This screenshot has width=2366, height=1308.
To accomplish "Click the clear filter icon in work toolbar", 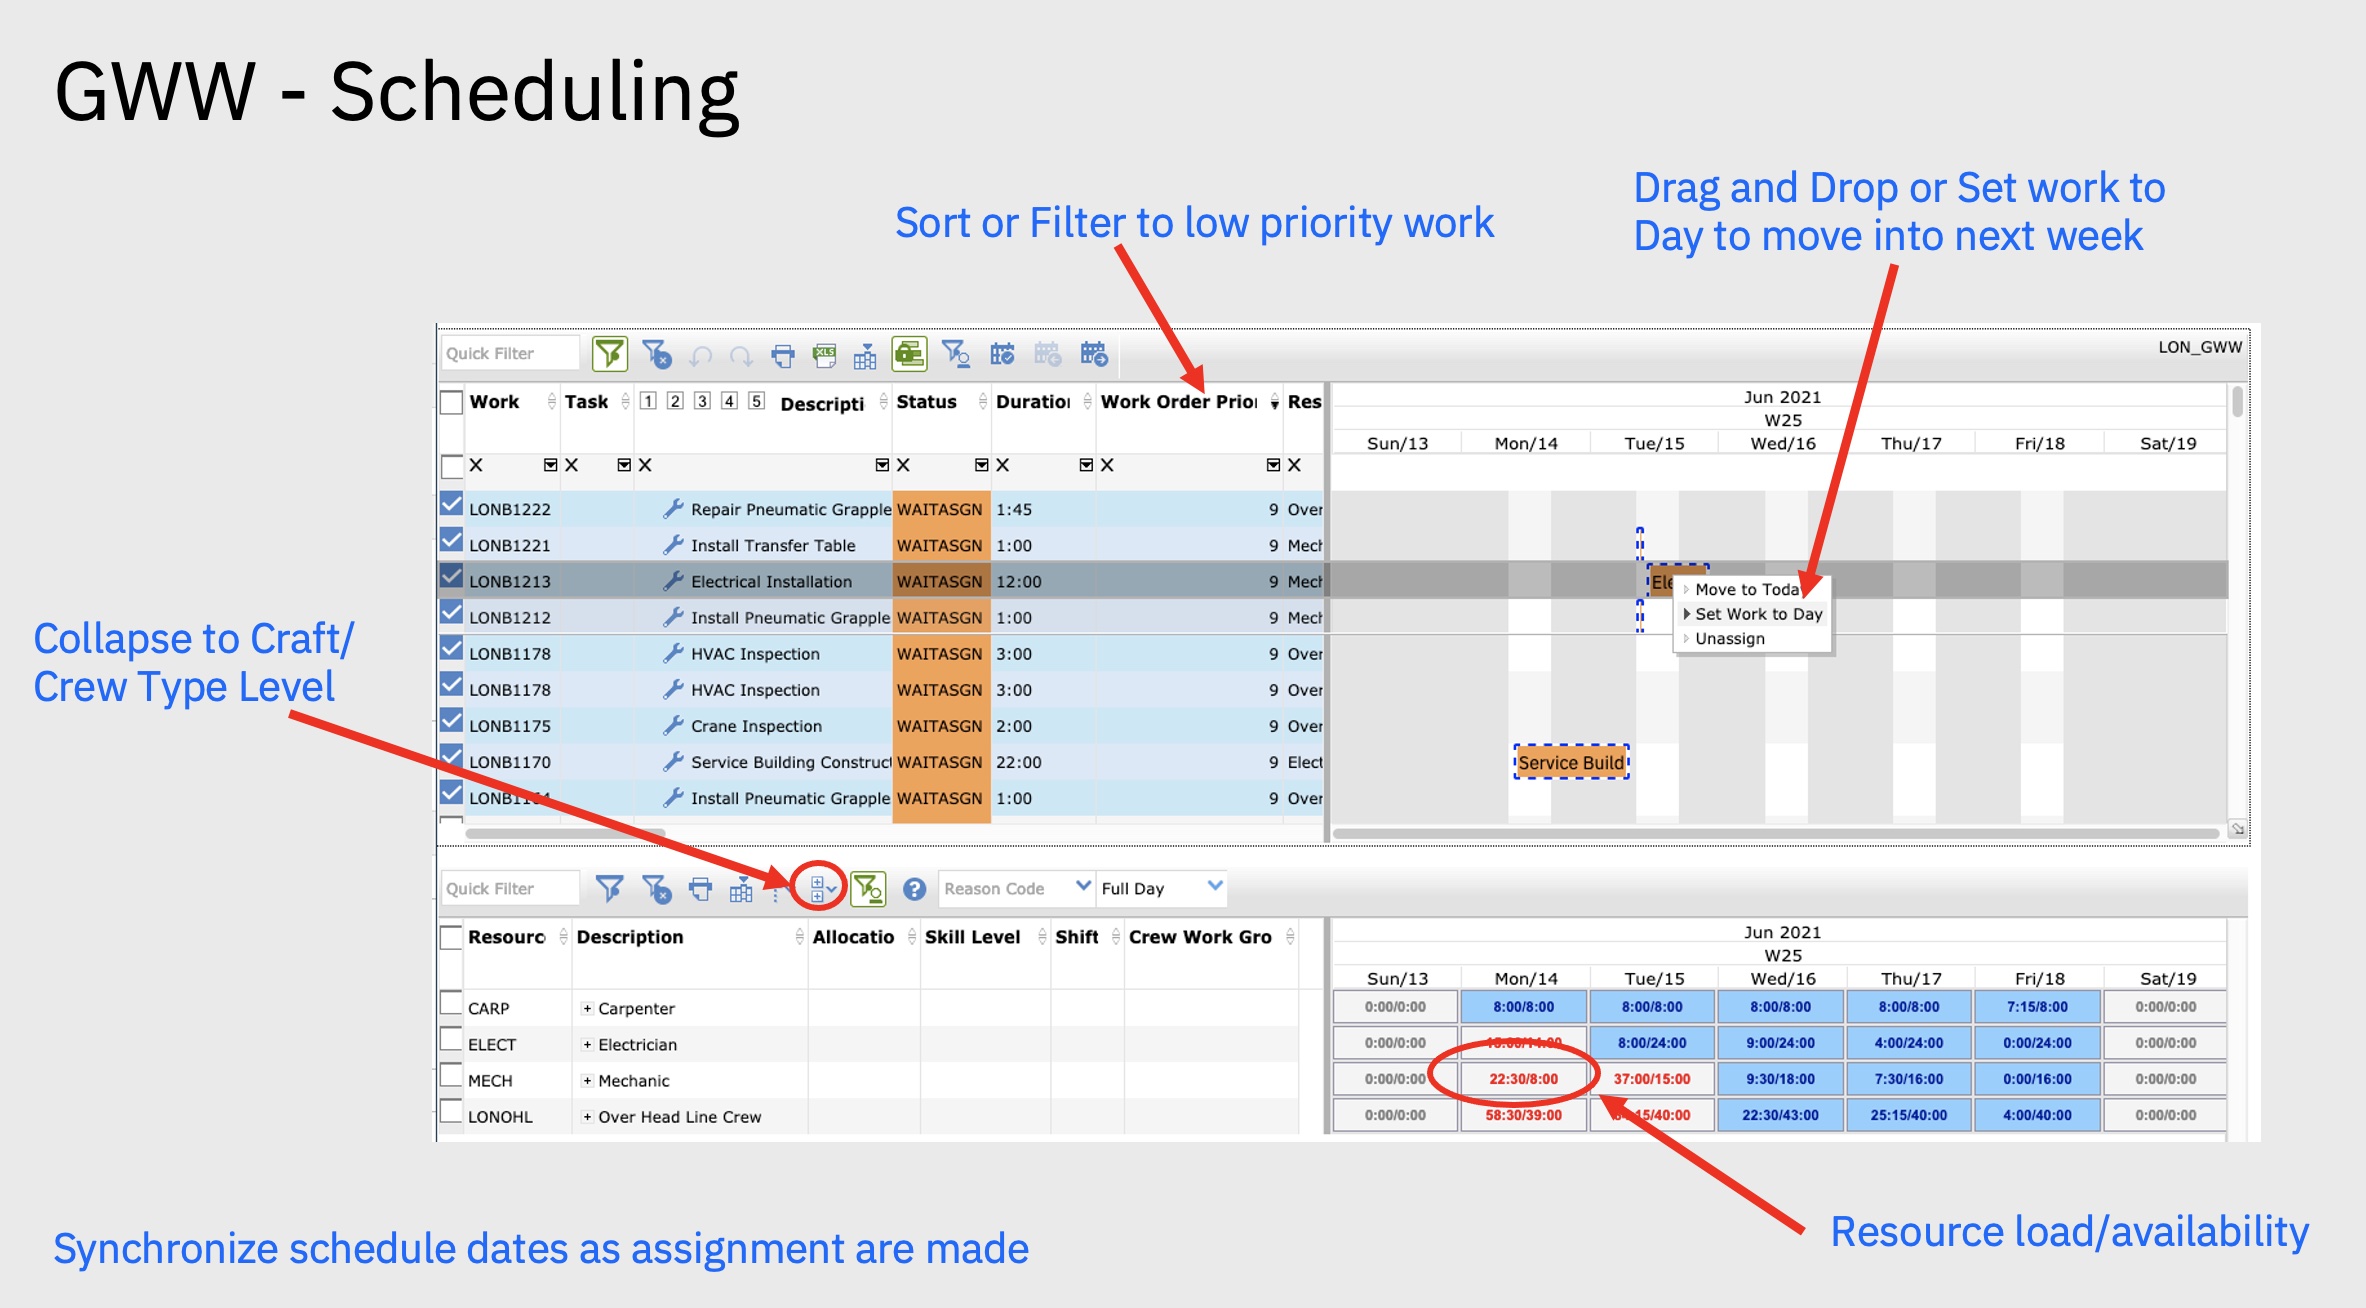I will pos(656,354).
